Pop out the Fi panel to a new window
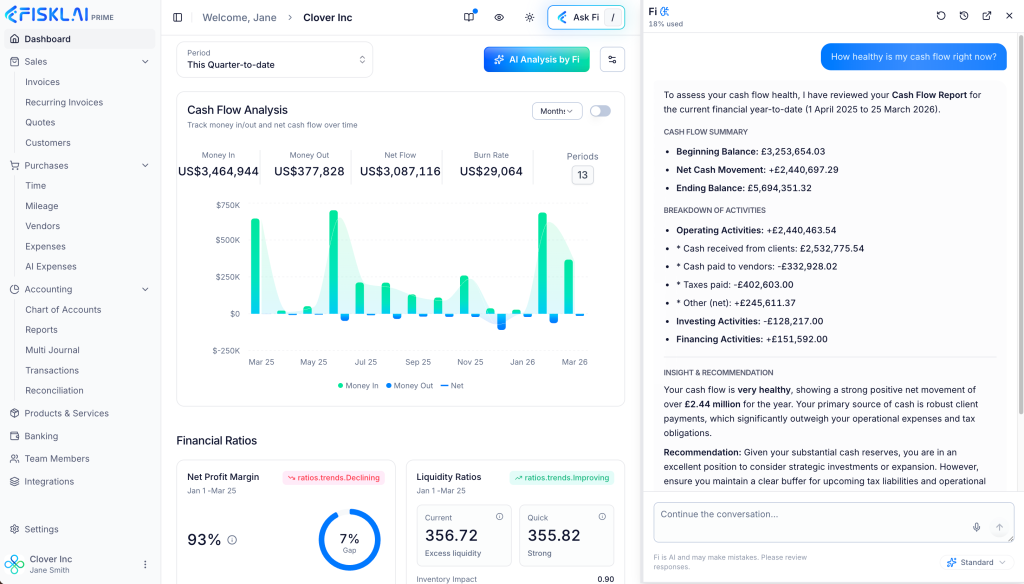Image resolution: width=1024 pixels, height=584 pixels. (x=986, y=15)
